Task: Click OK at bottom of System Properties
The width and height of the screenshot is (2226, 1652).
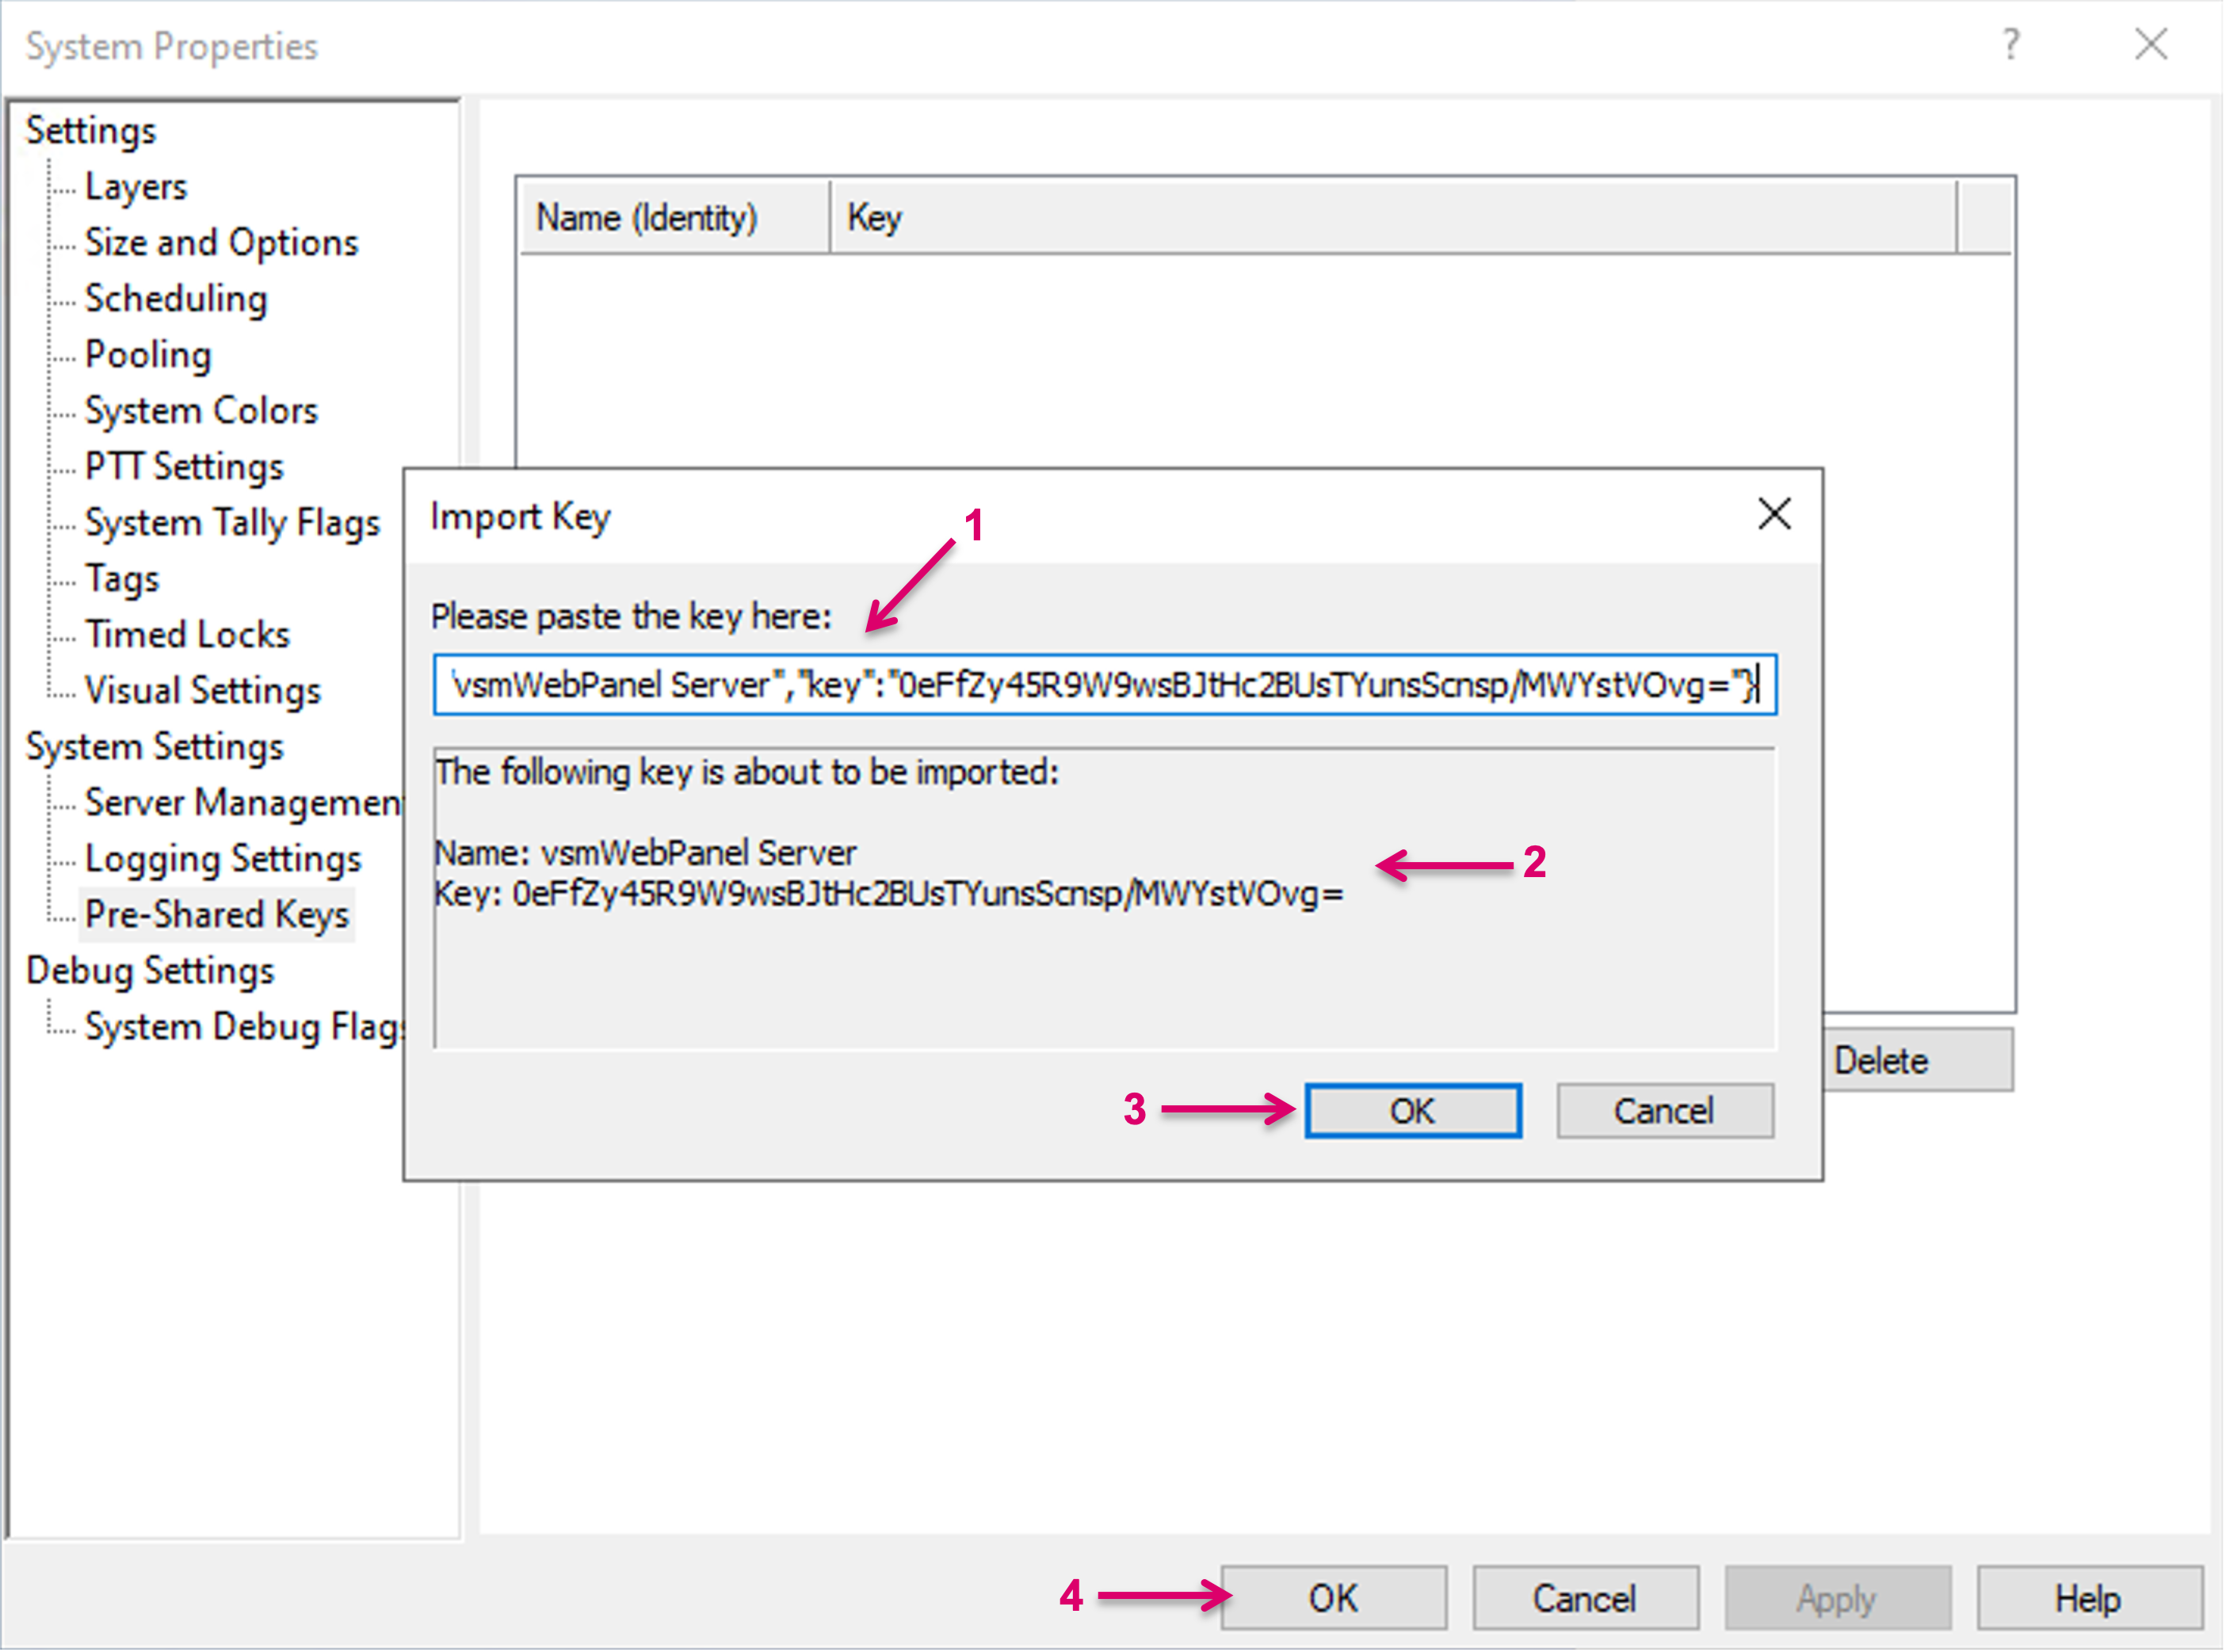Action: click(x=1332, y=1597)
